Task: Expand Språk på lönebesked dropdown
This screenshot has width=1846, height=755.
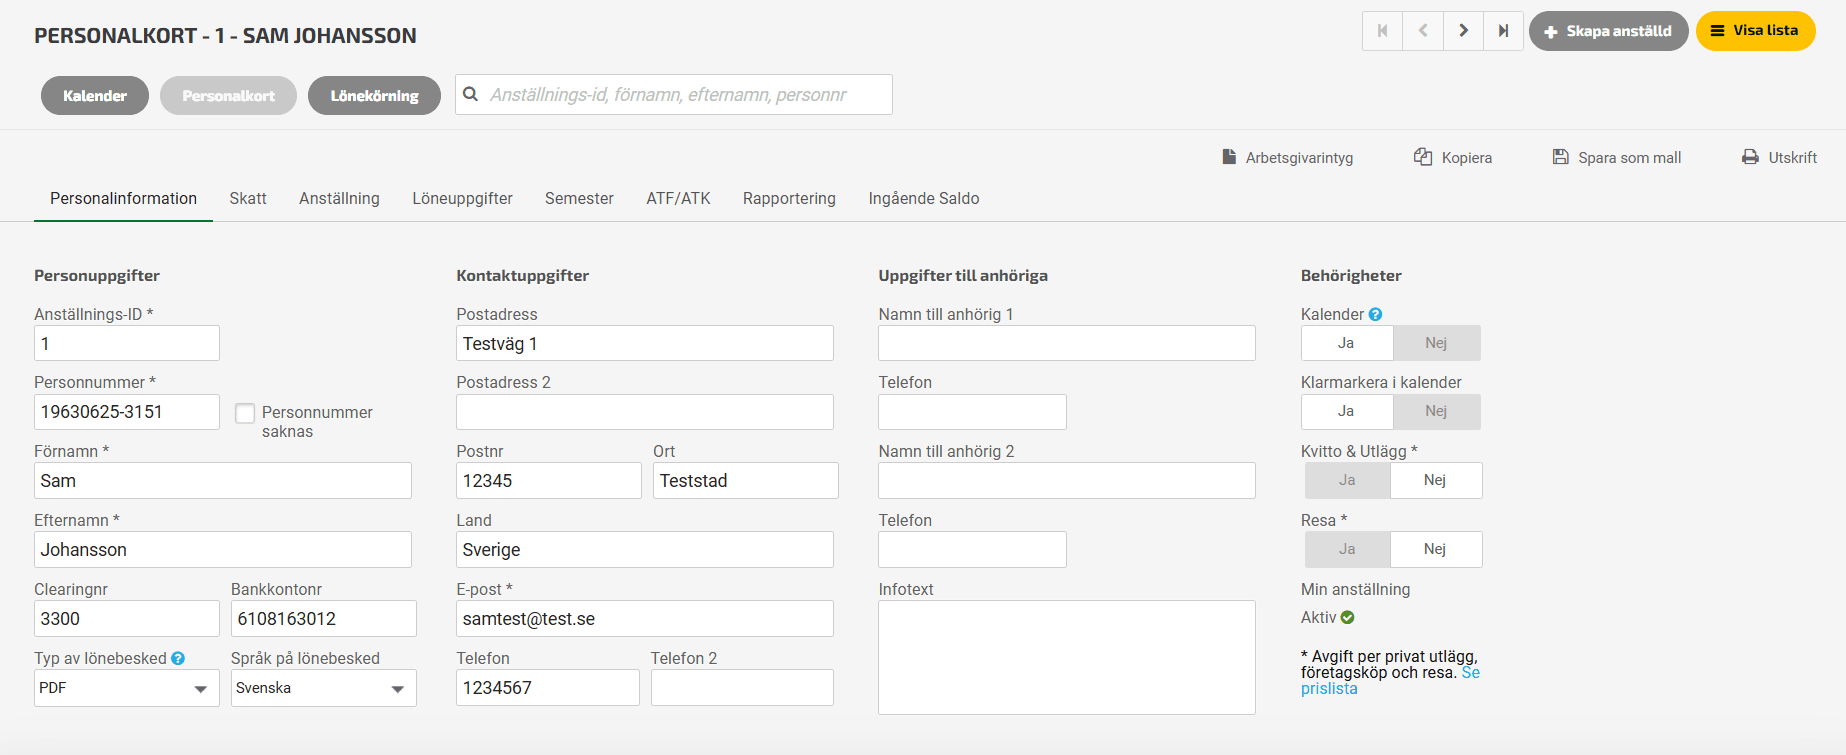Action: [x=323, y=688]
